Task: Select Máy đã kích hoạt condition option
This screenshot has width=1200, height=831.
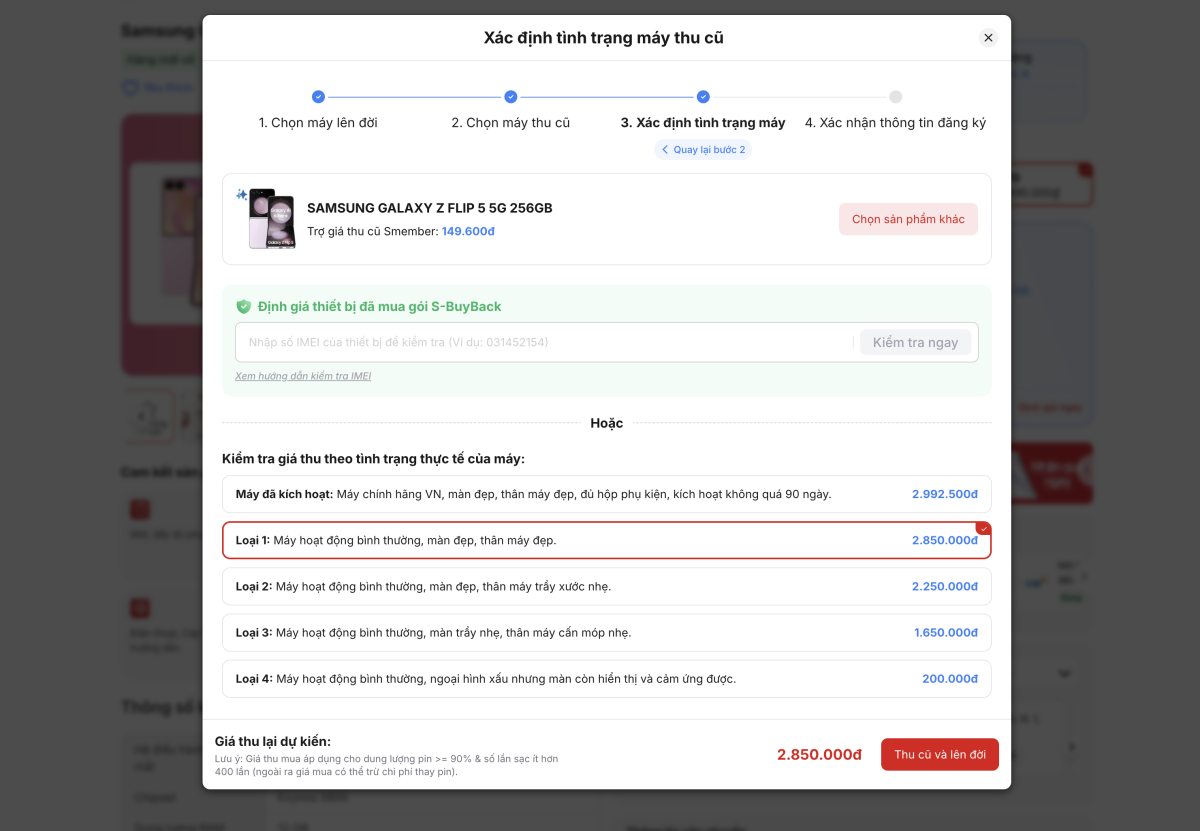Action: coord(607,494)
